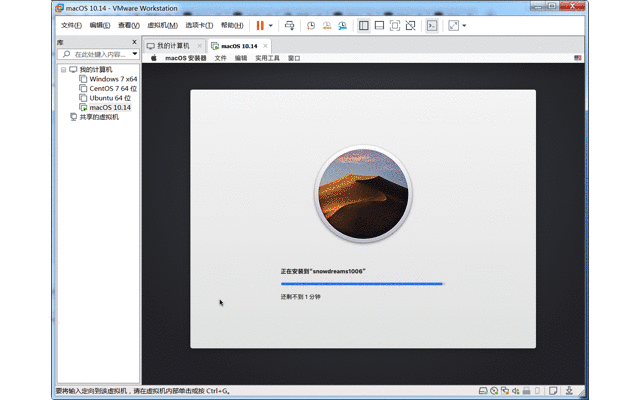Click the CD/DVD drive status icon
Screen dimensions: 640x400
tap(494, 390)
